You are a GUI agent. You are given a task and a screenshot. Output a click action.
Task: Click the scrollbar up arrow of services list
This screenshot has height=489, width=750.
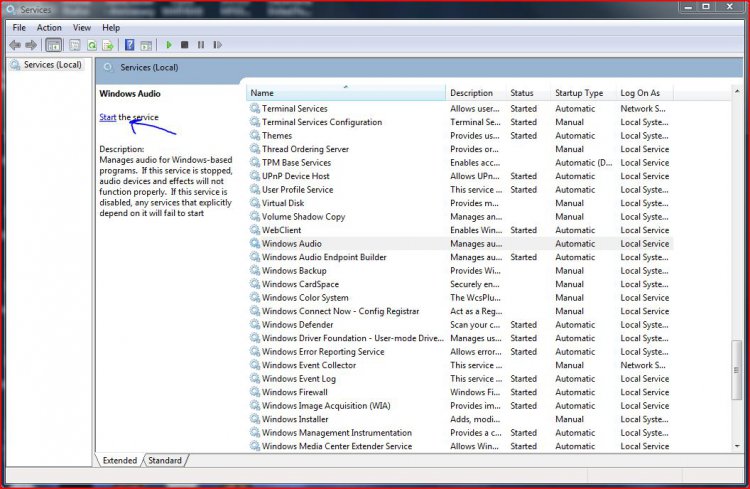click(x=737, y=91)
